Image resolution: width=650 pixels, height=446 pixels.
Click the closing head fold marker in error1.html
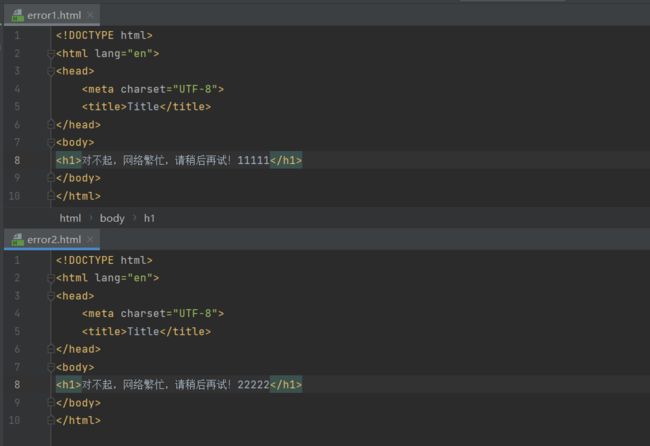pos(51,124)
